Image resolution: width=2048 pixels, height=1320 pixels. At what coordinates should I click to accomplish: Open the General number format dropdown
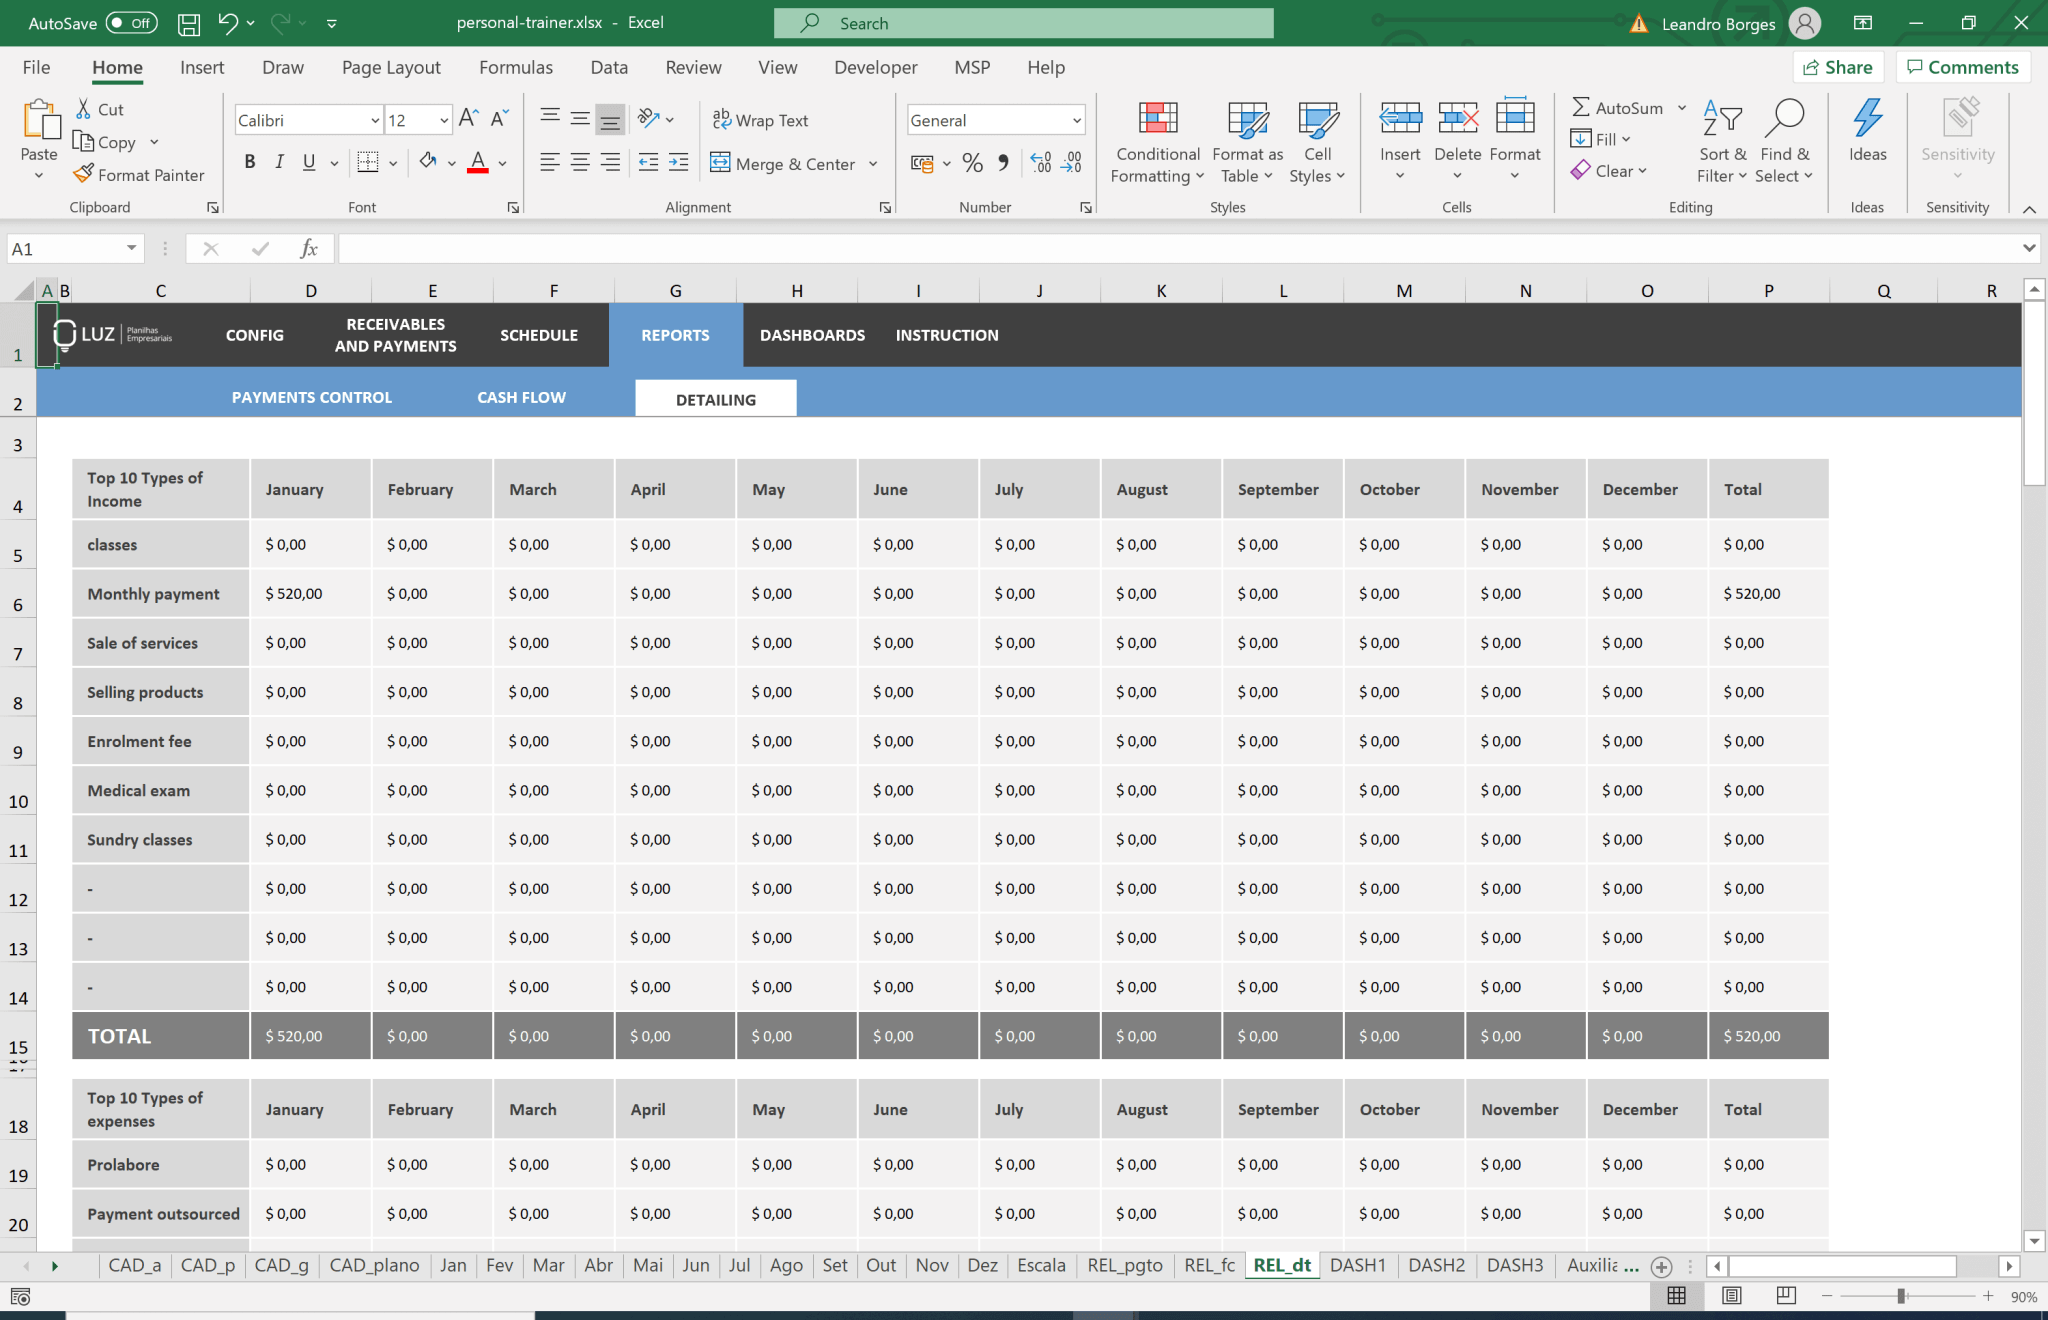tap(1077, 120)
